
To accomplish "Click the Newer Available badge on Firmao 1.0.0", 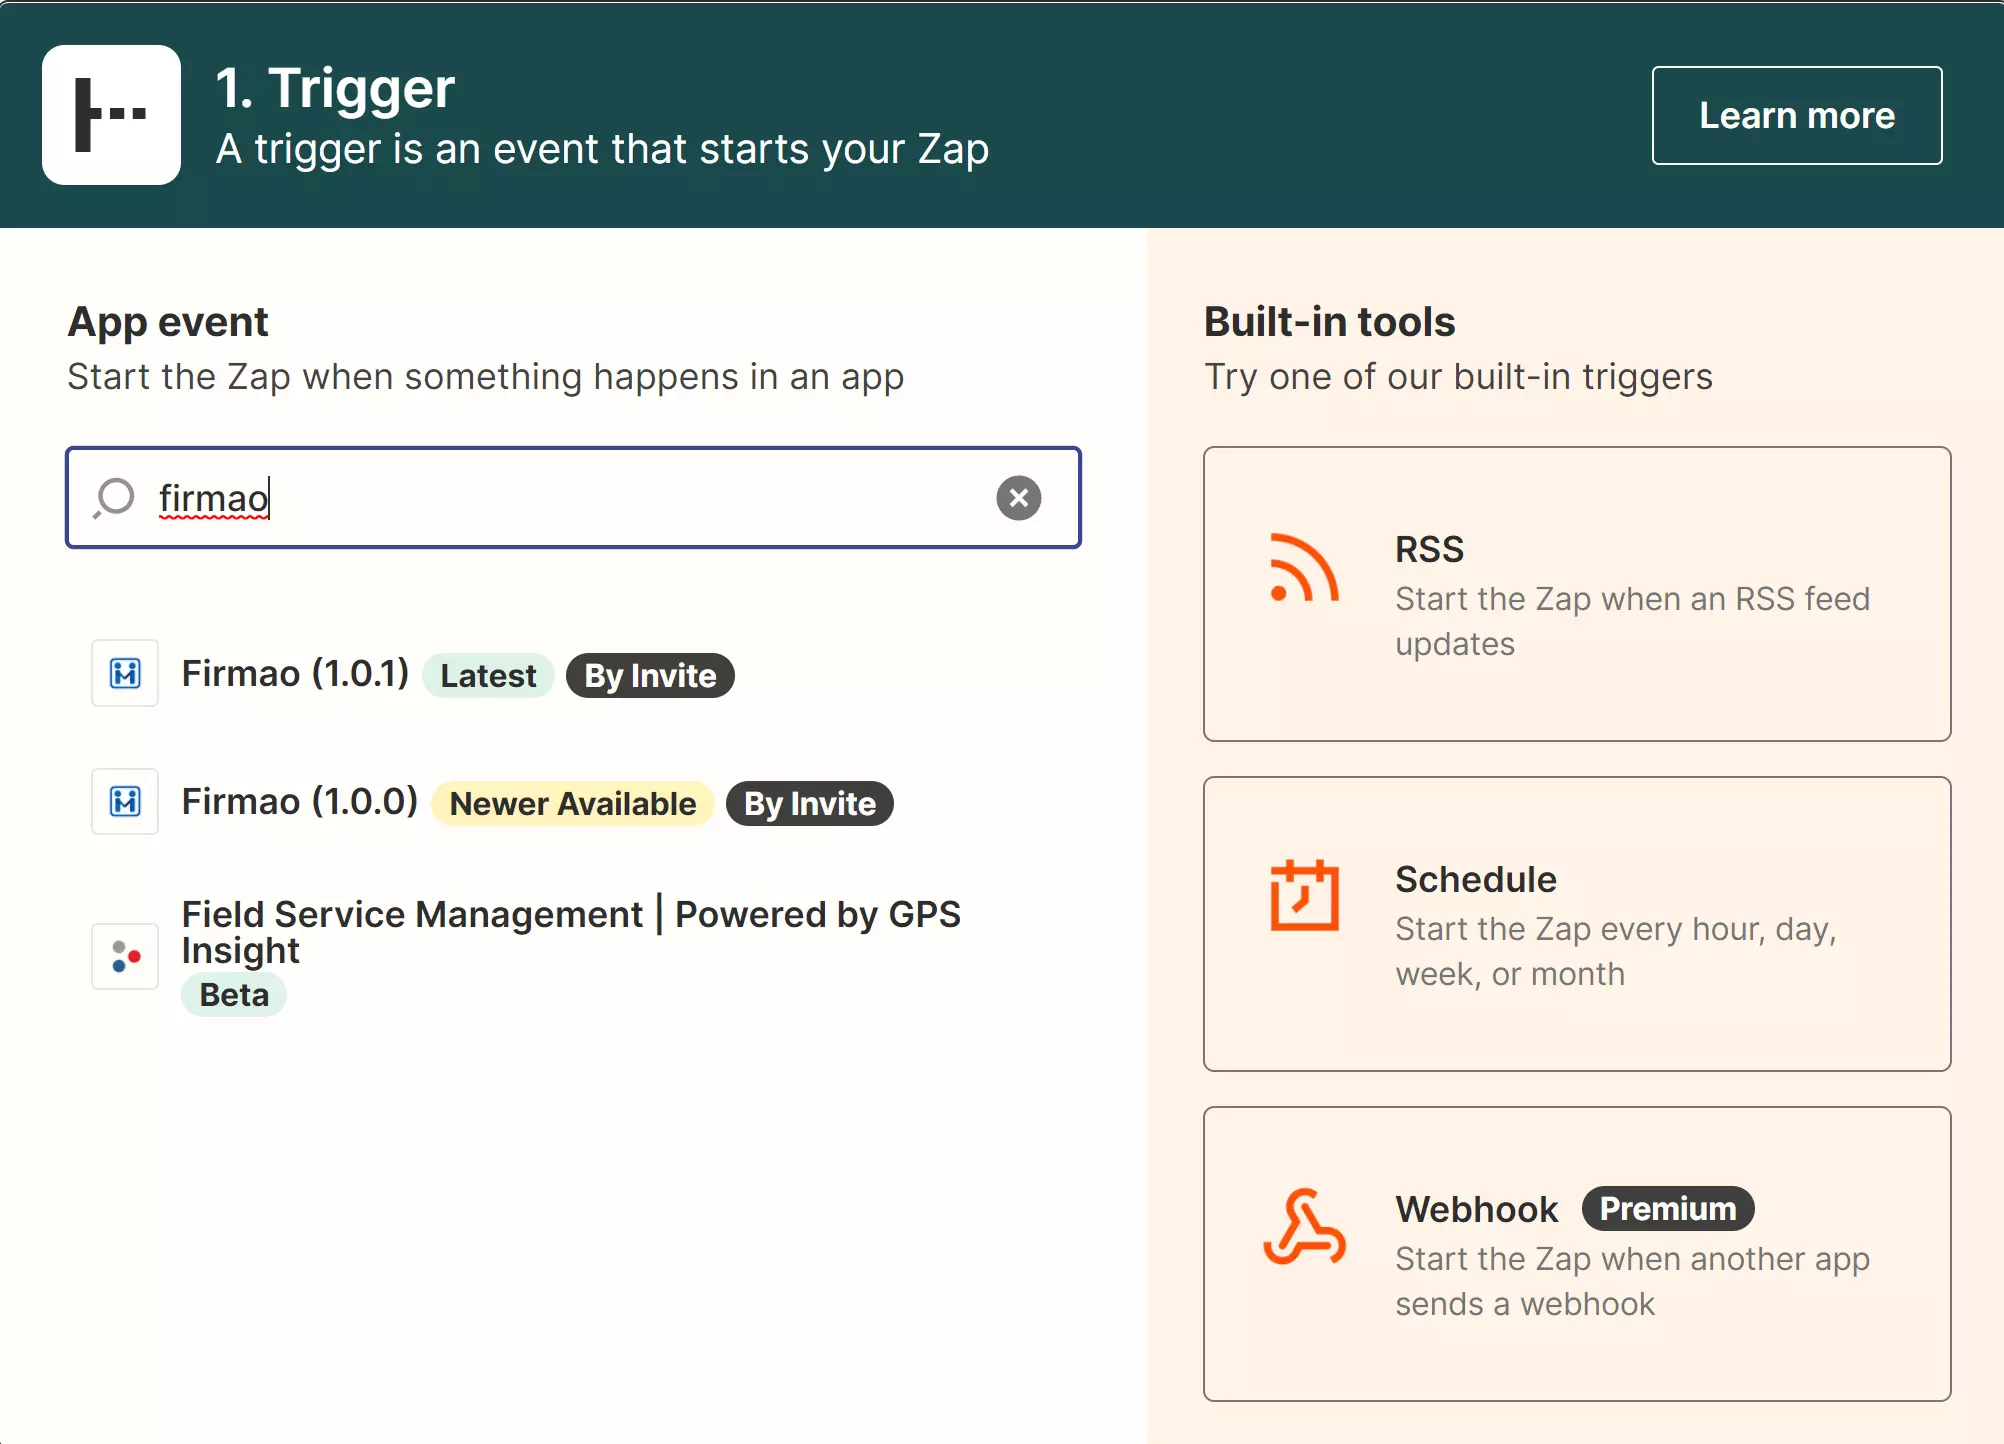I will click(572, 803).
